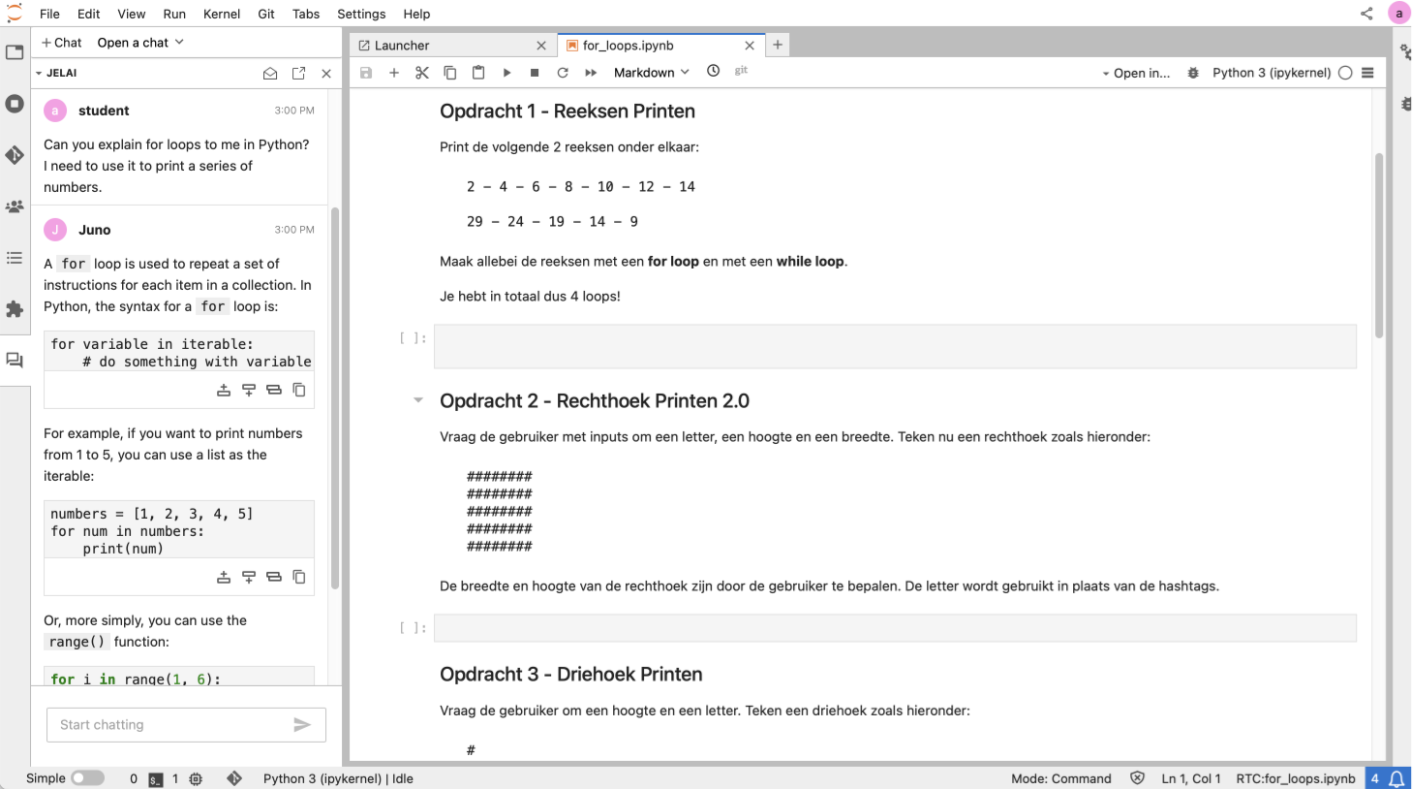Open the Debugger right sidebar panel
The width and height of the screenshot is (1414, 789).
pos(1405,103)
